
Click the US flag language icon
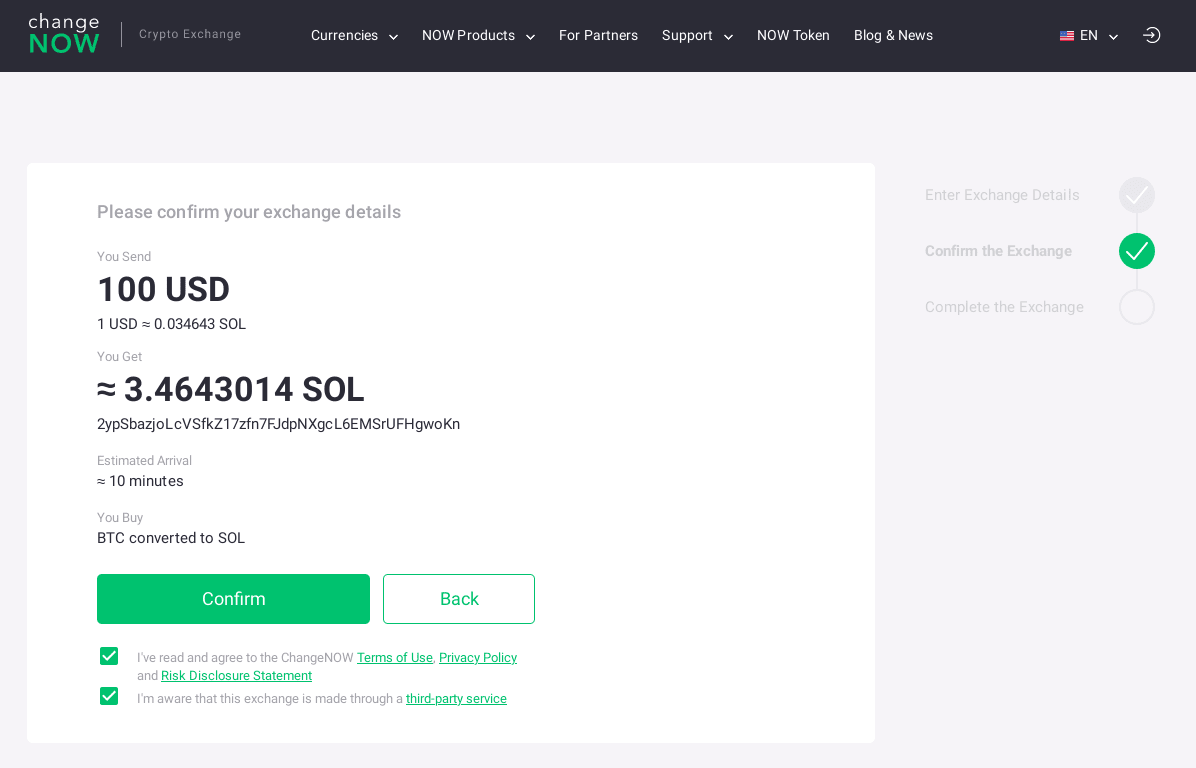(x=1067, y=36)
